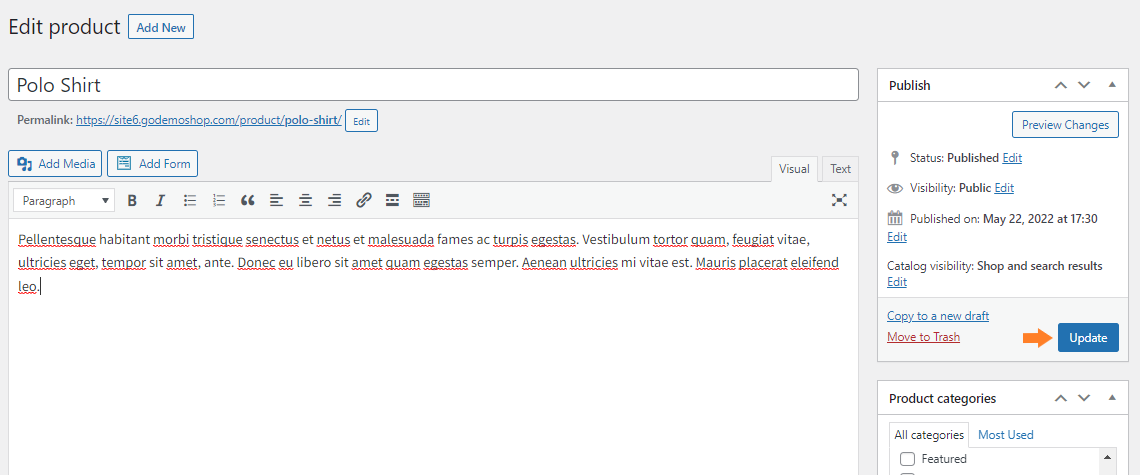
Task: Align text right
Action: (x=334, y=201)
